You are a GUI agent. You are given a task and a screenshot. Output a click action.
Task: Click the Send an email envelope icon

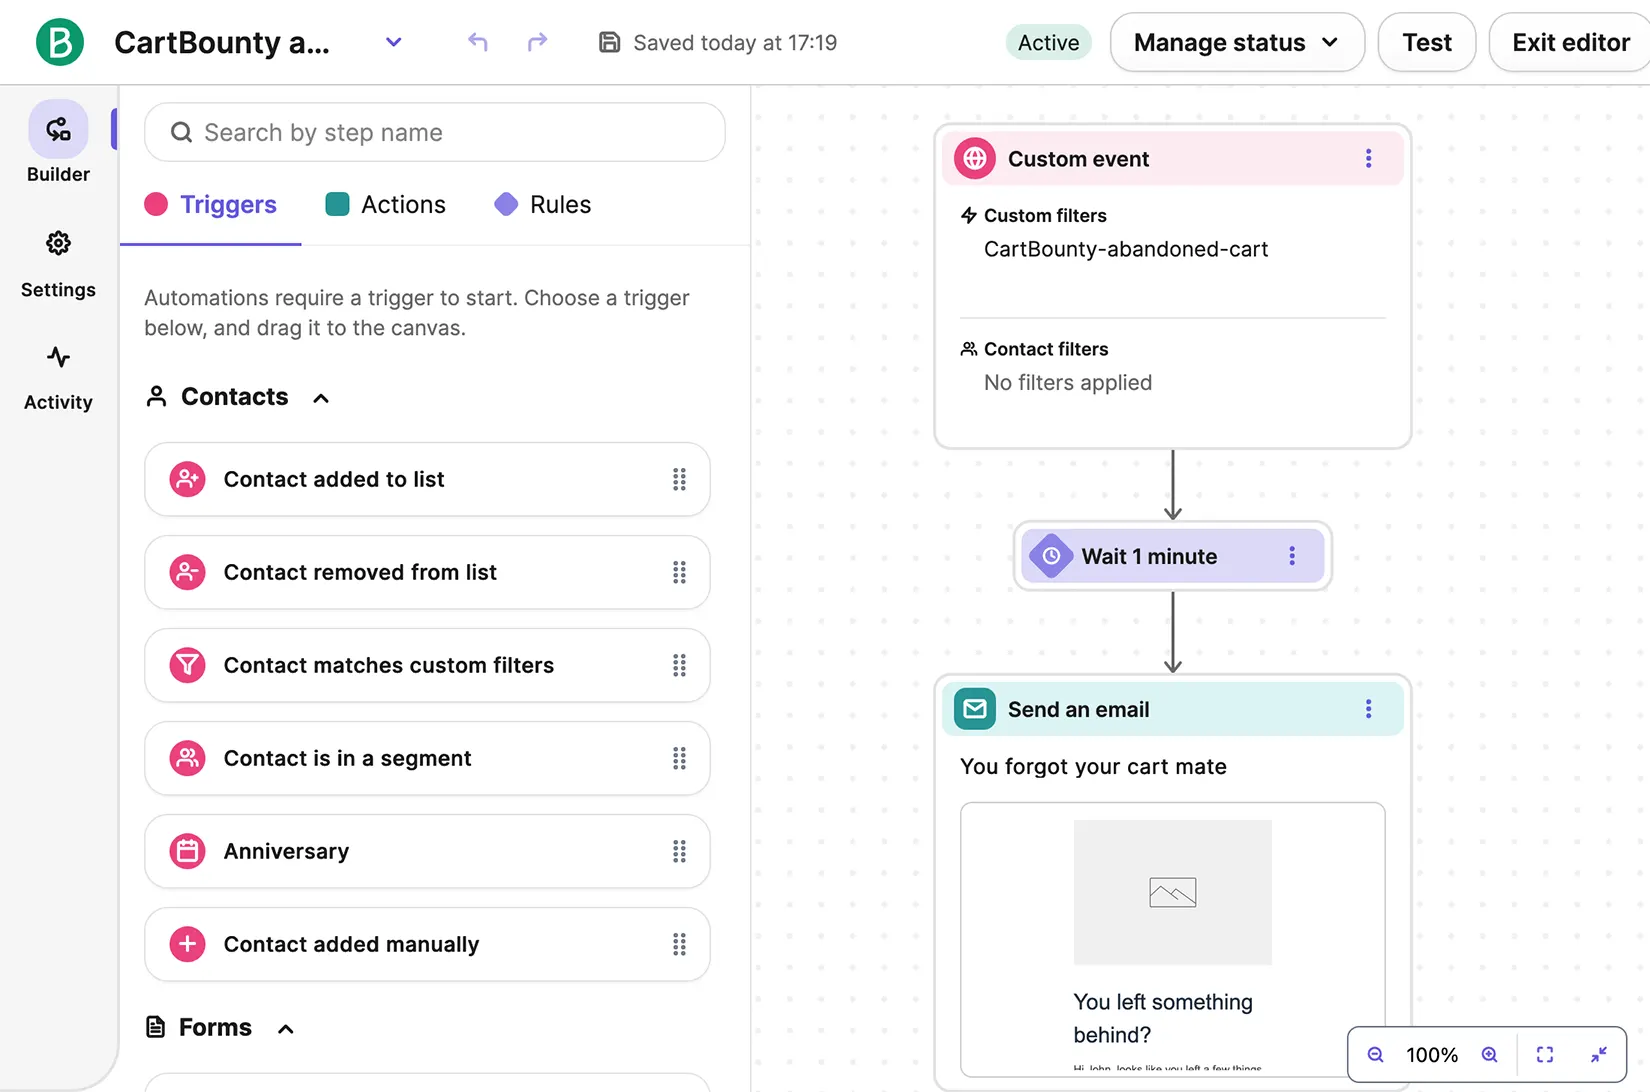coord(975,709)
